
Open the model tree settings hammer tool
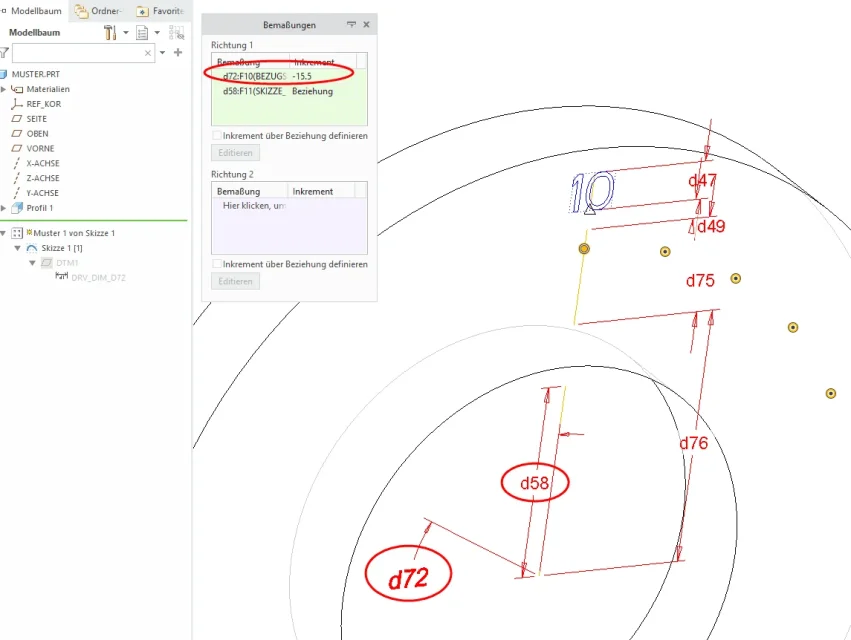coord(110,33)
